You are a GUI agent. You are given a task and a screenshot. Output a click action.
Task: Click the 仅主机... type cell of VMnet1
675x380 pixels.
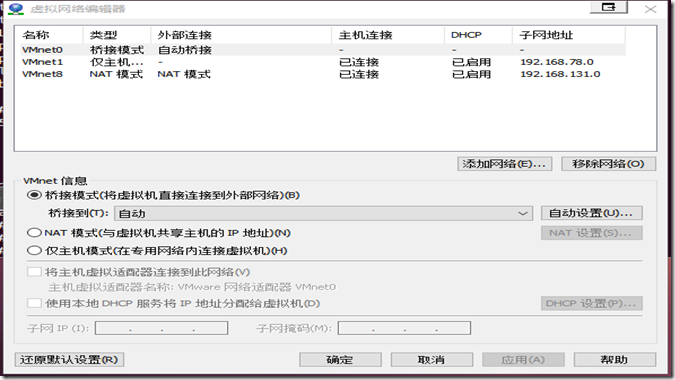click(116, 62)
